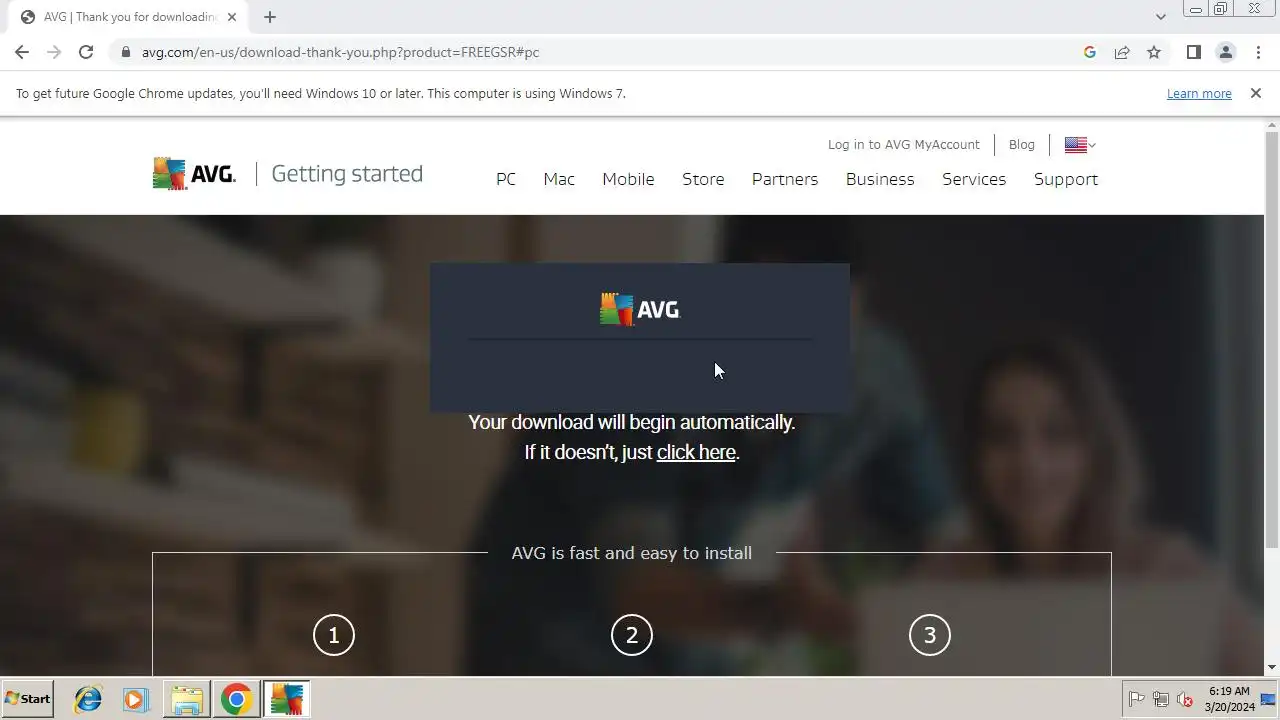The image size is (1280, 720).
Task: Open the Store menu
Action: (703, 179)
